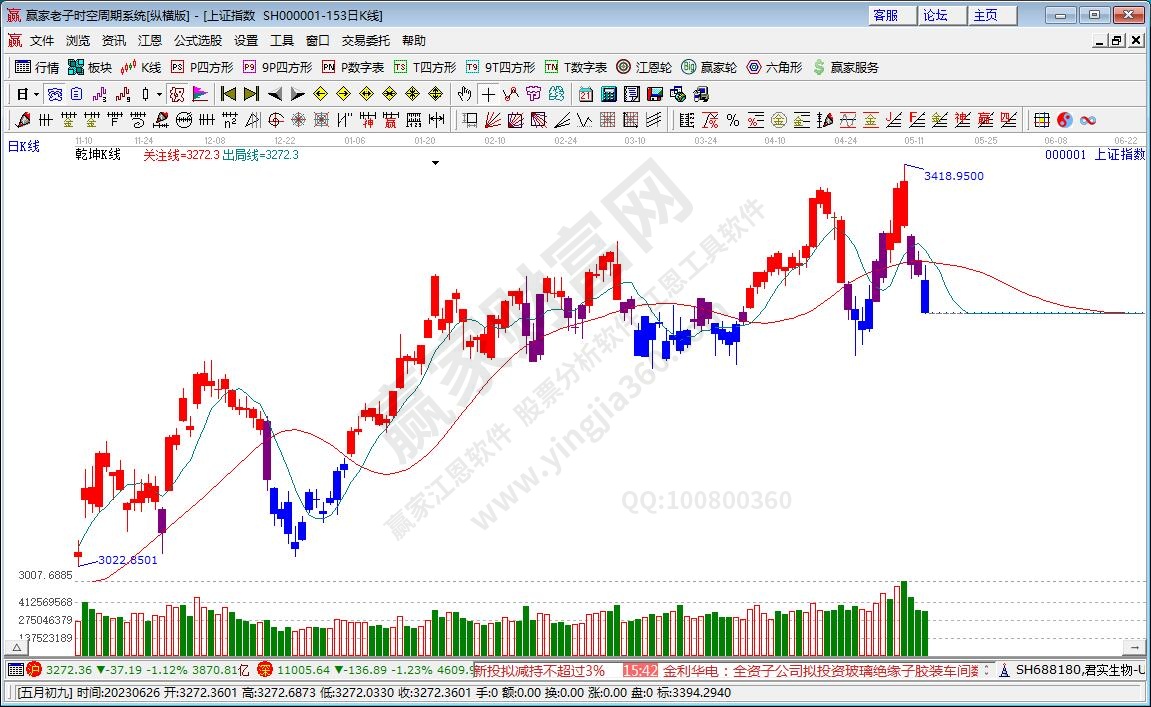1151x707 pixels.
Task: Open the candlestick style dropdown arrow
Action: click(160, 94)
